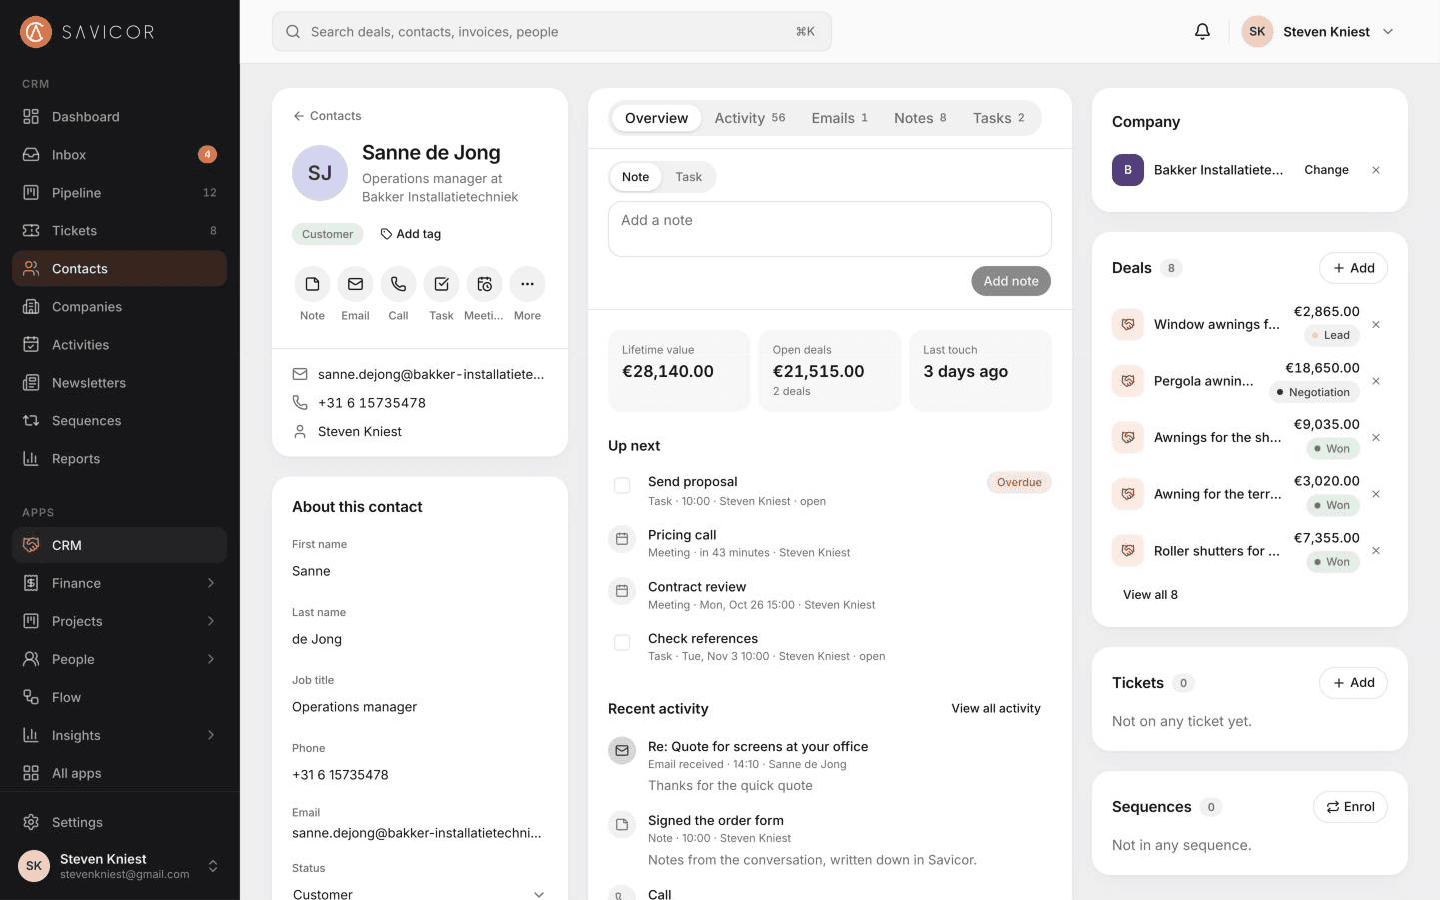The height and width of the screenshot is (900, 1440).
Task: Remove Bakker Installatietechniek company link
Action: pyautogui.click(x=1376, y=170)
